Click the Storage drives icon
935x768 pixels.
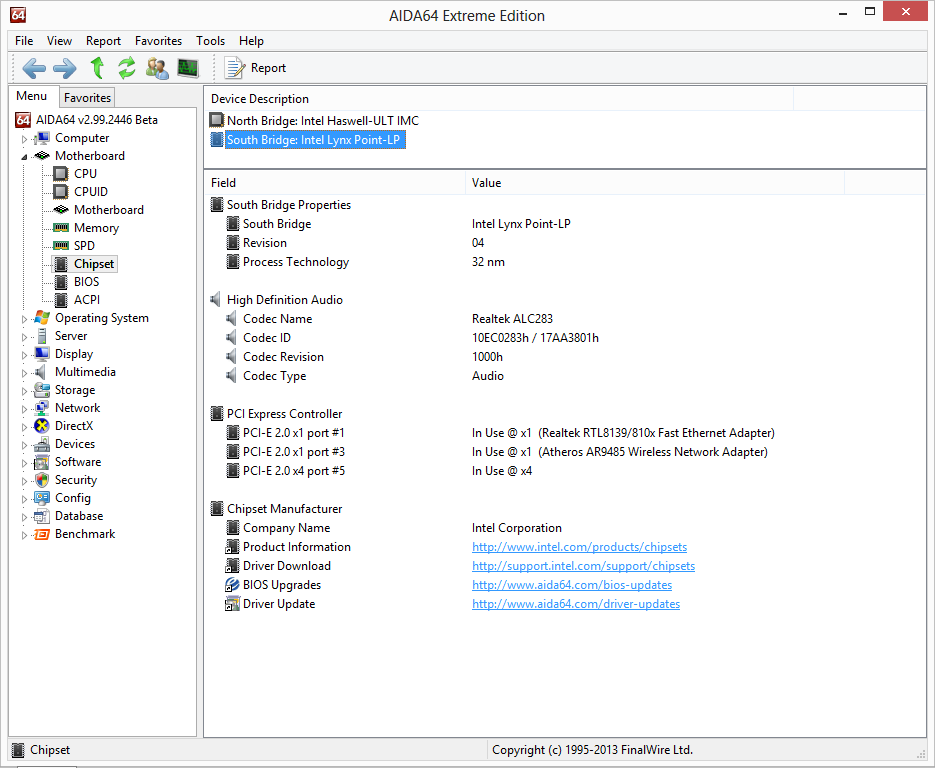coord(42,390)
